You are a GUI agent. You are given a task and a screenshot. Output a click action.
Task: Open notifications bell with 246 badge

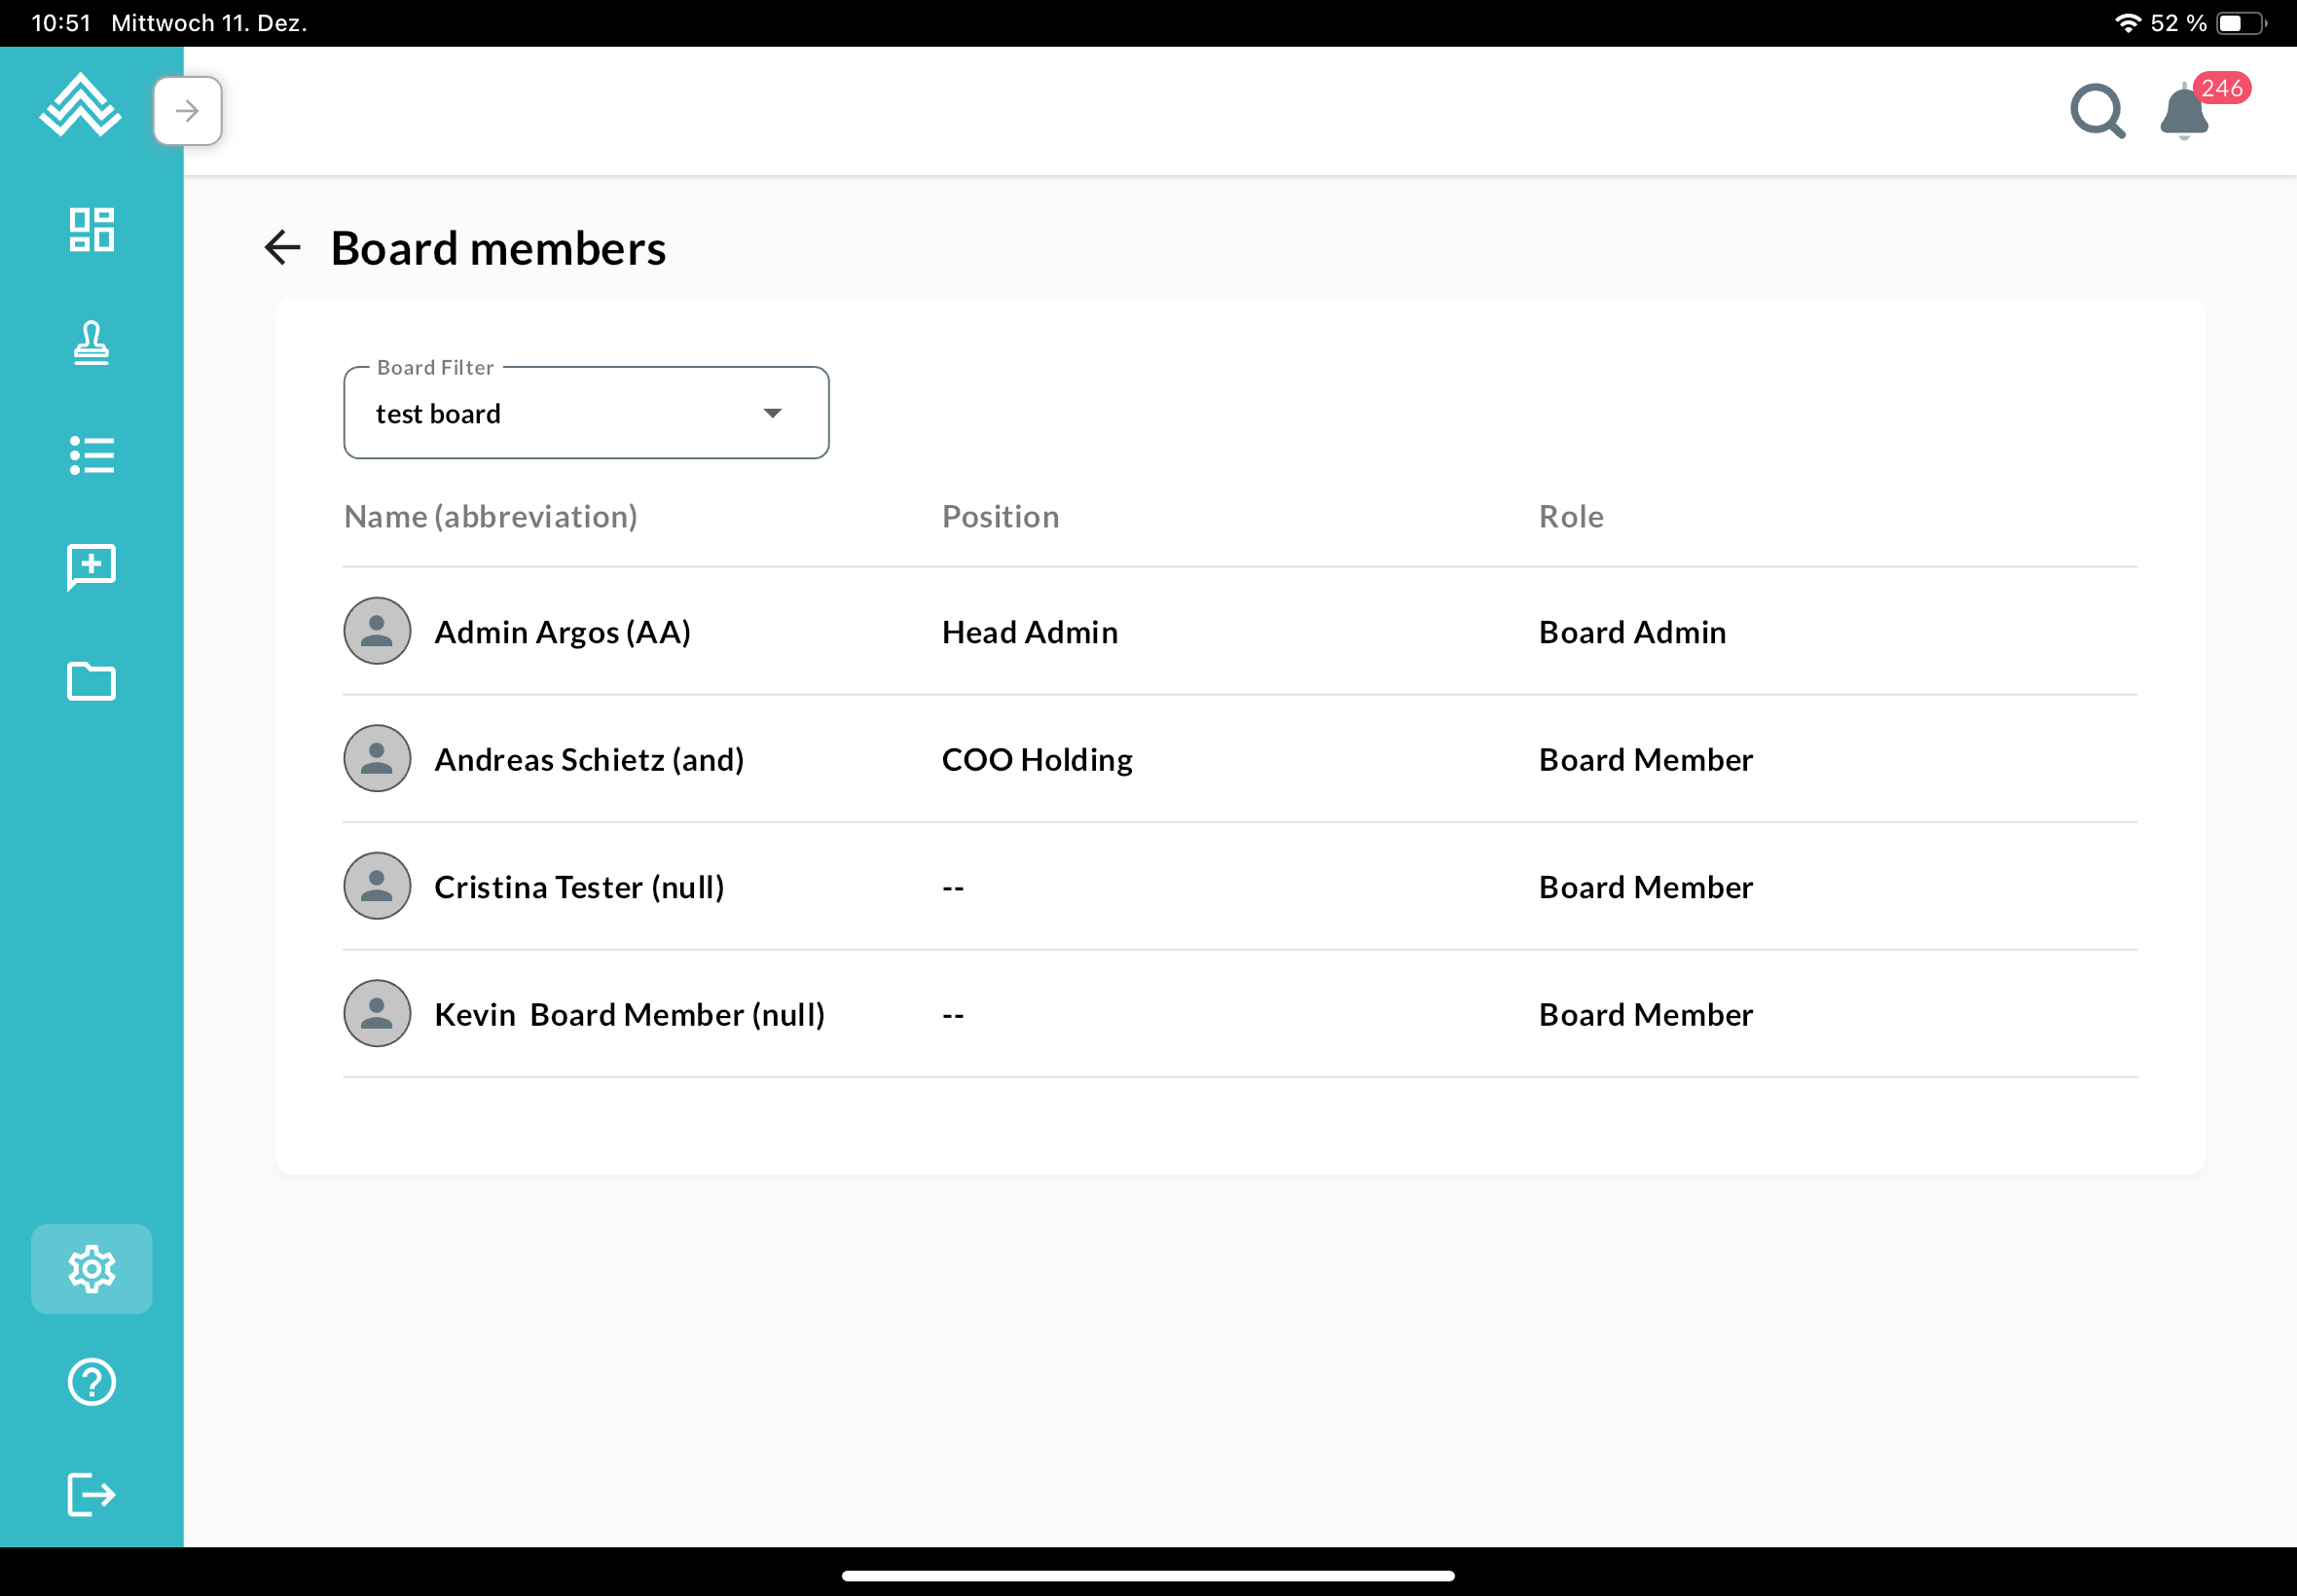click(2184, 112)
